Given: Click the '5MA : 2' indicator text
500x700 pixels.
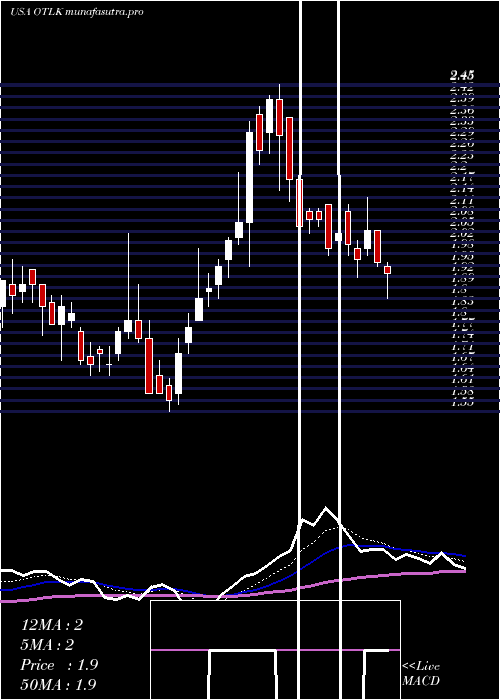Looking at the screenshot, I should (47, 645).
